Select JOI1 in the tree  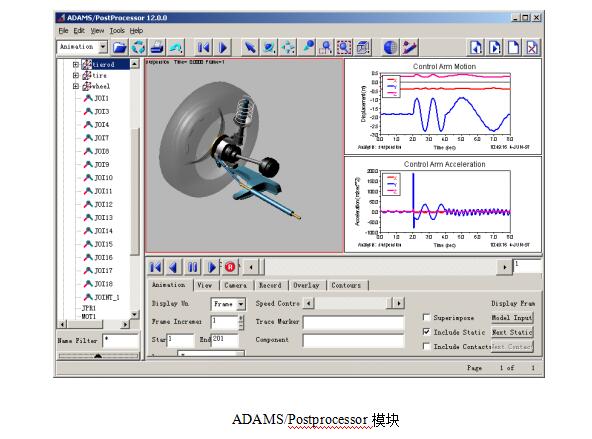click(x=102, y=98)
